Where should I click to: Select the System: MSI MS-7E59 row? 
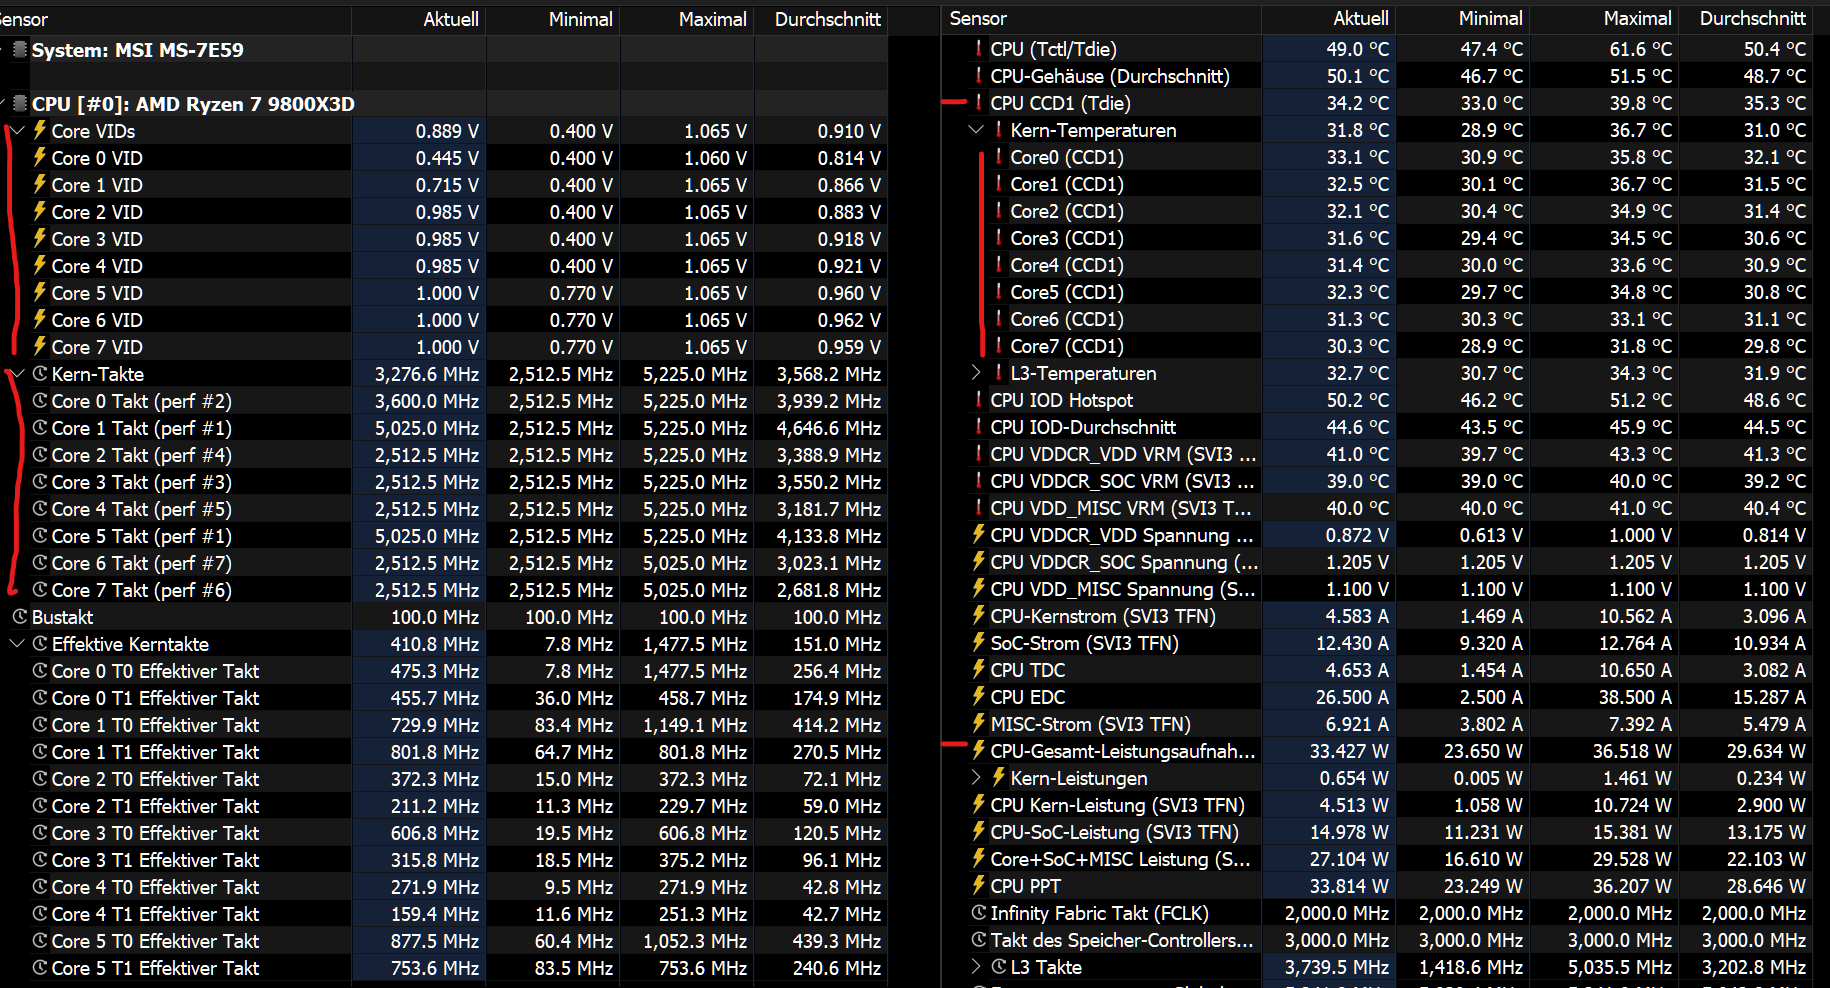[444, 50]
